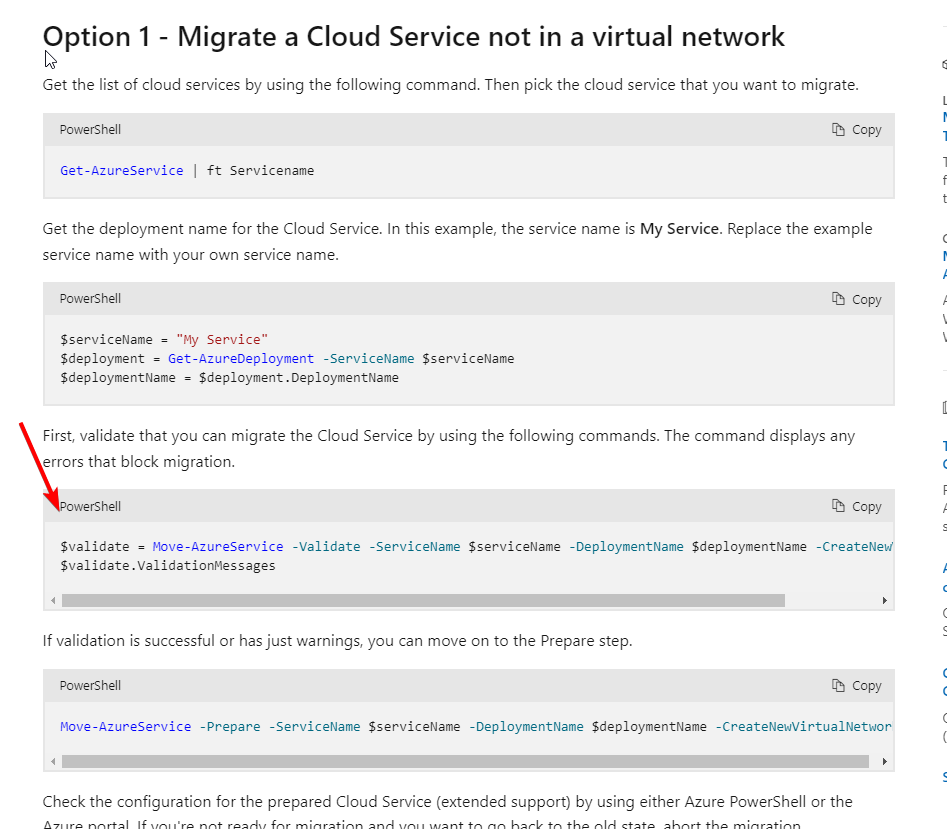Click the PowerShell label above -Prepare block
Viewport: 947px width, 829px height.
tap(90, 686)
